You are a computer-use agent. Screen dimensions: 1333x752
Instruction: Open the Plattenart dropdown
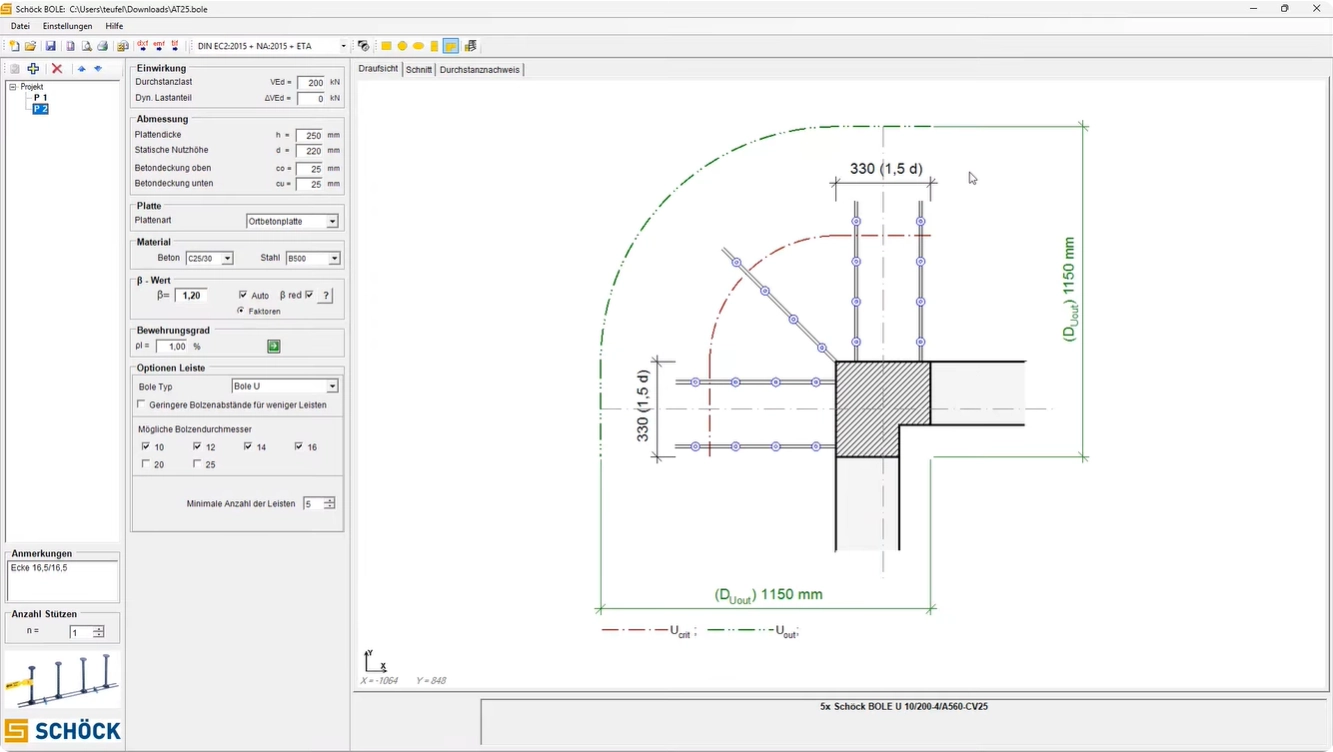coord(332,221)
